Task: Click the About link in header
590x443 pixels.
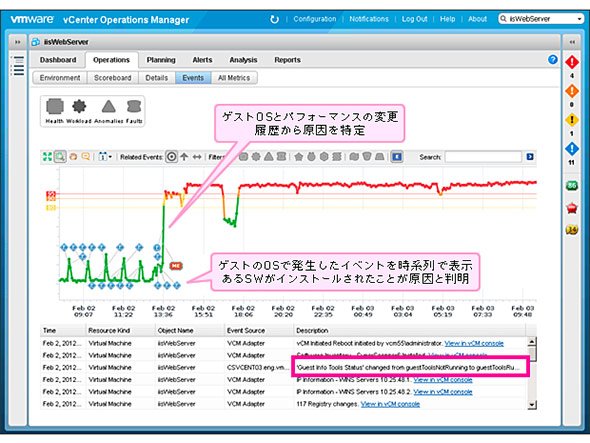Action: pyautogui.click(x=478, y=19)
